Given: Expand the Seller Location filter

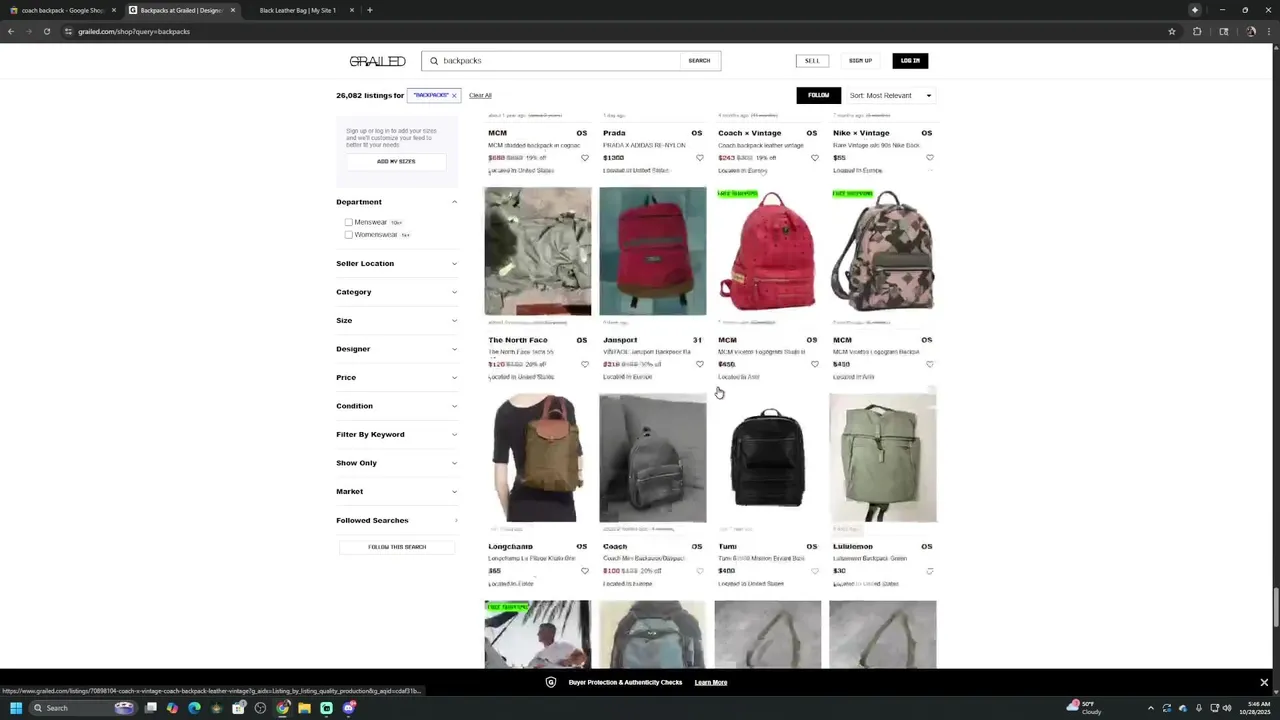Looking at the screenshot, I should [397, 264].
